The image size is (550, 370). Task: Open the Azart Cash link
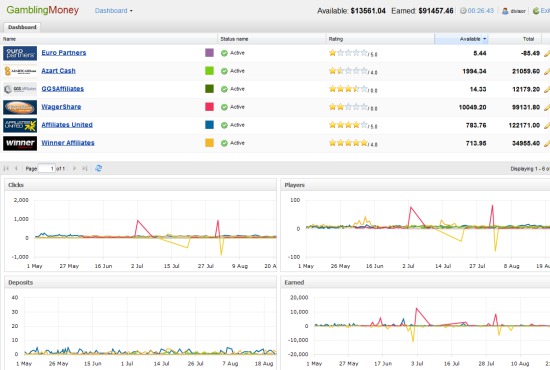point(58,71)
